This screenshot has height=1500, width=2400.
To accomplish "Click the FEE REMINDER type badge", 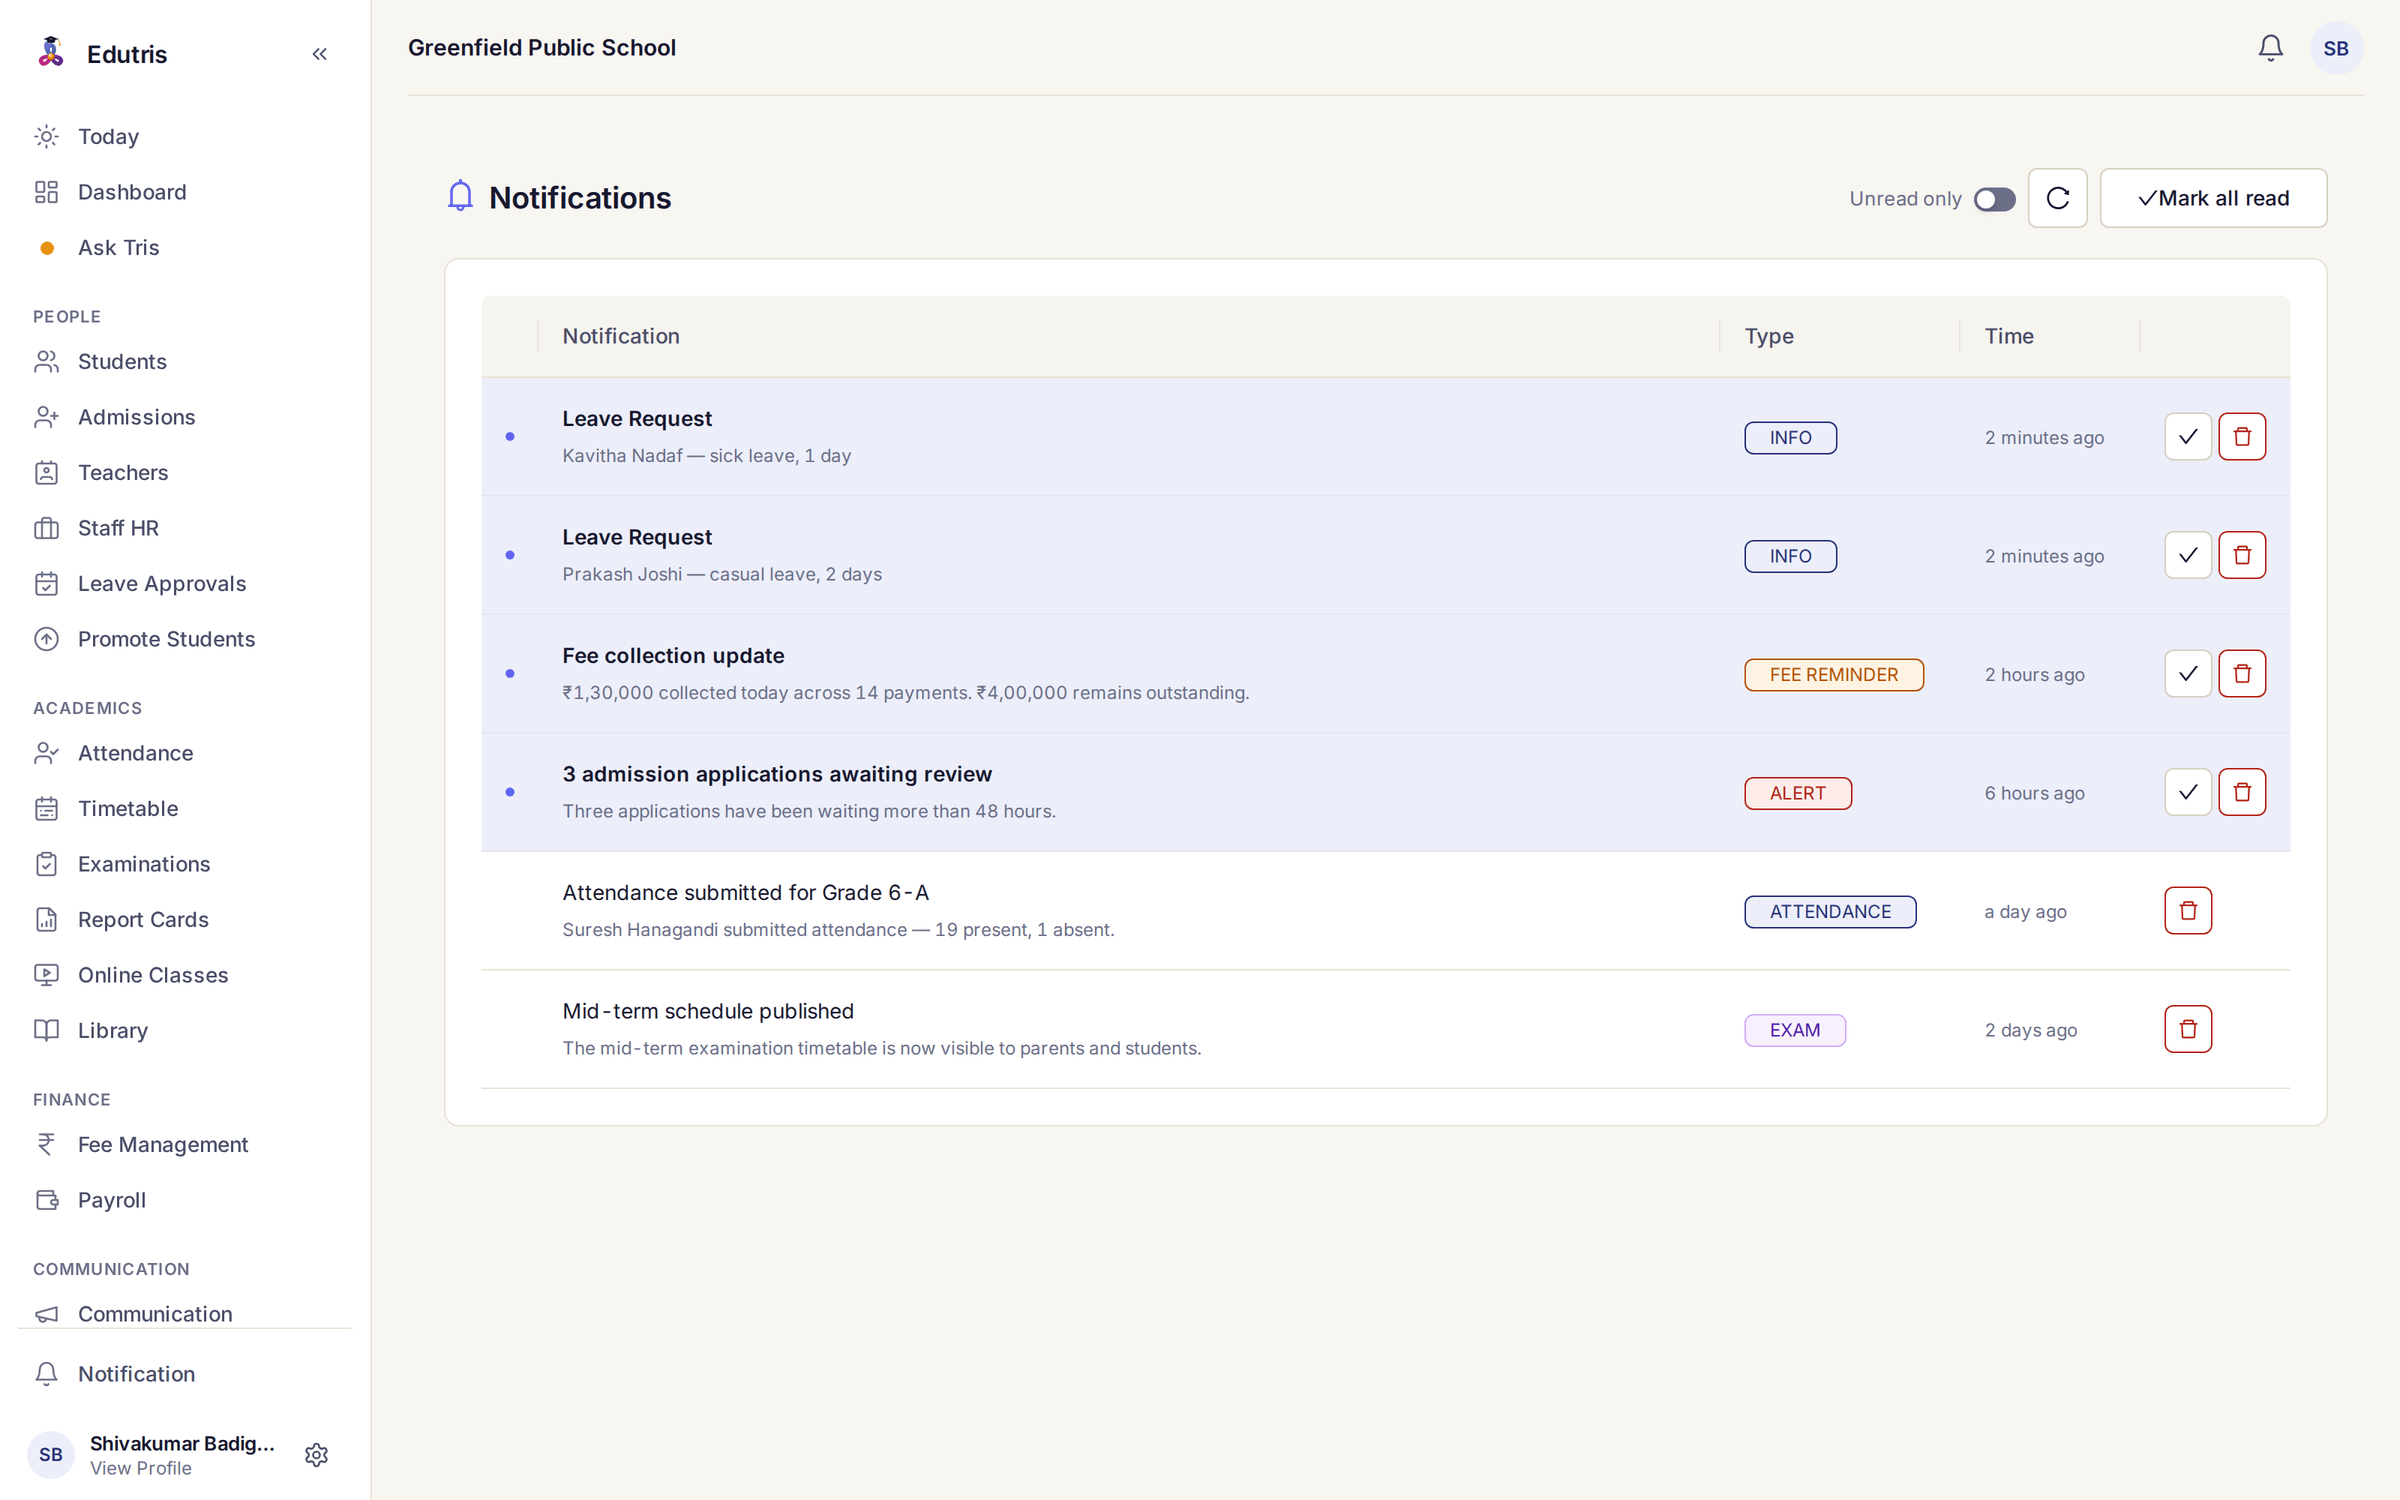I will tap(1833, 675).
